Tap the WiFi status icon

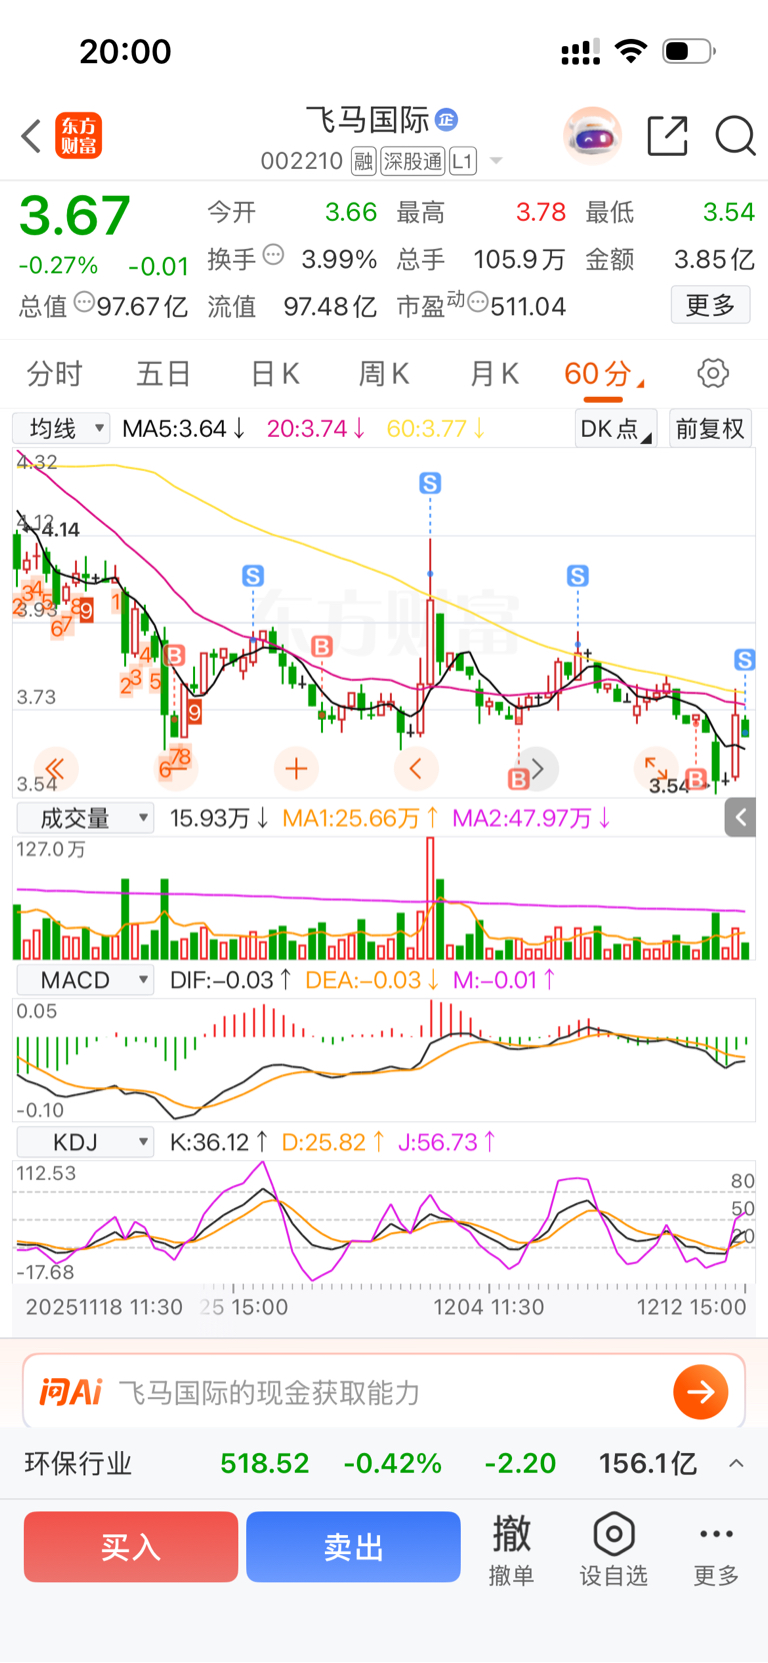(631, 50)
